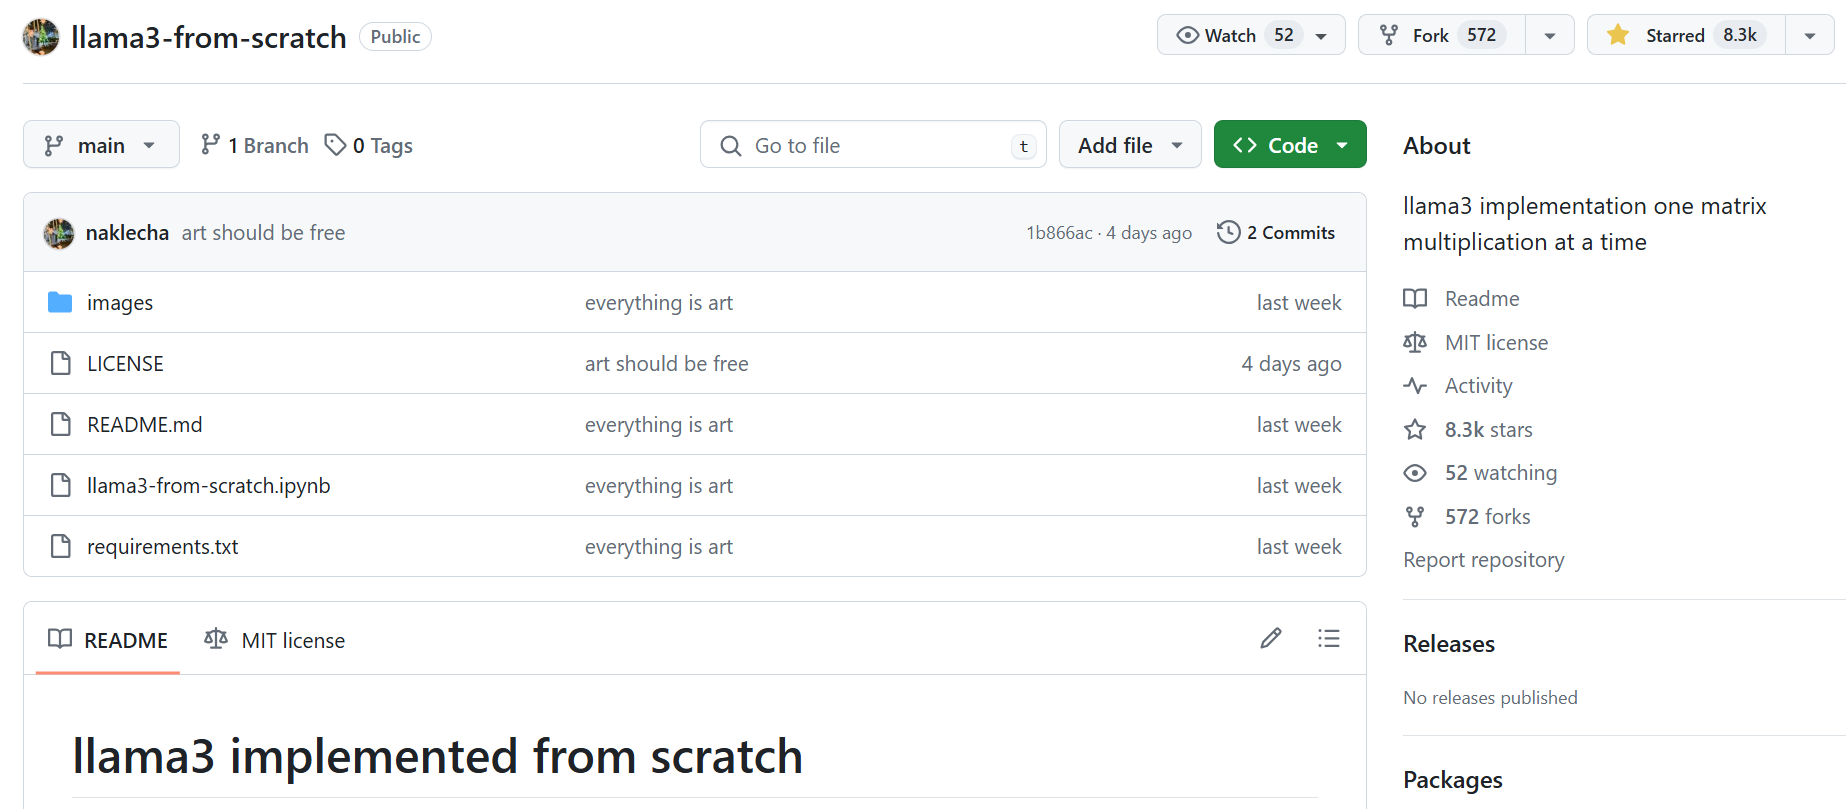Click the Fork button
Viewport: 1846px width, 809px height.
[1442, 35]
